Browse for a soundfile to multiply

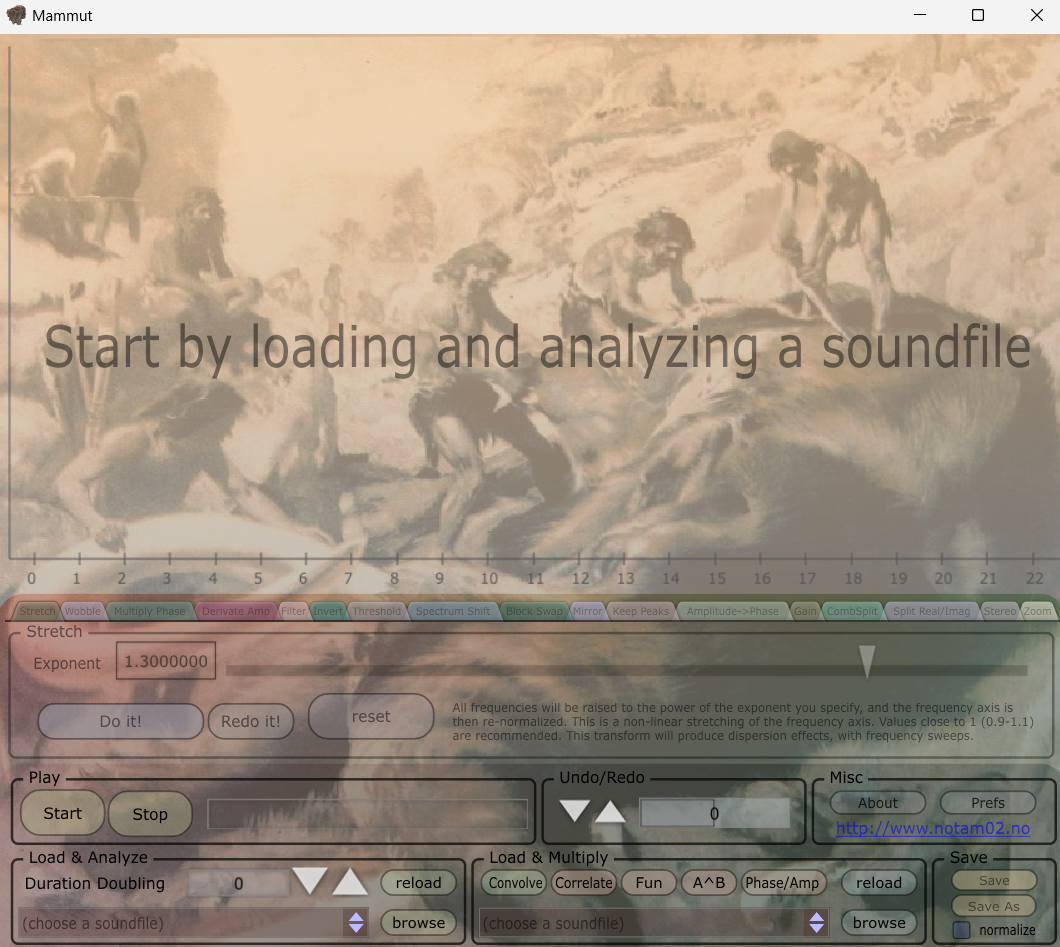[879, 923]
